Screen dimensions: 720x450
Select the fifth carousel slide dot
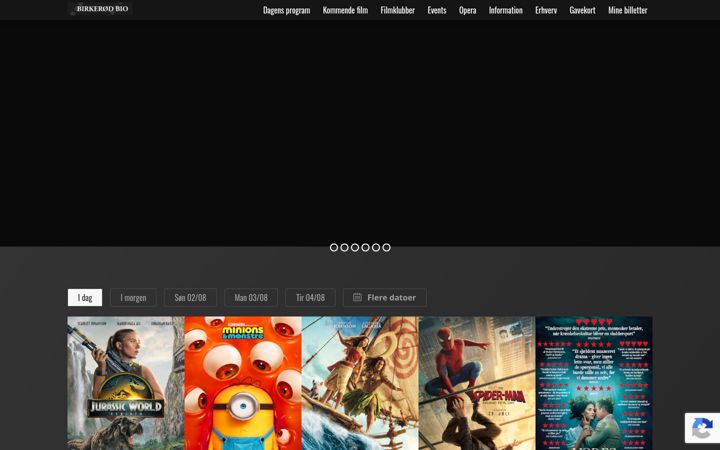(376, 248)
